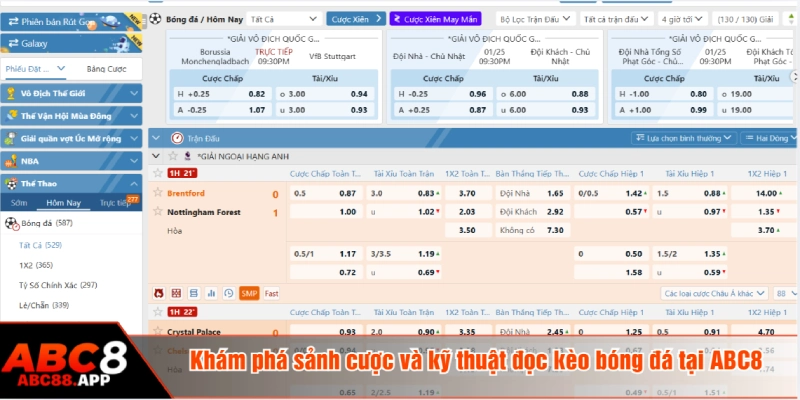Collapse the Giải Ngoại Hạng Anh league chevron
Viewport: 800px width, 400px height.
click(156, 156)
